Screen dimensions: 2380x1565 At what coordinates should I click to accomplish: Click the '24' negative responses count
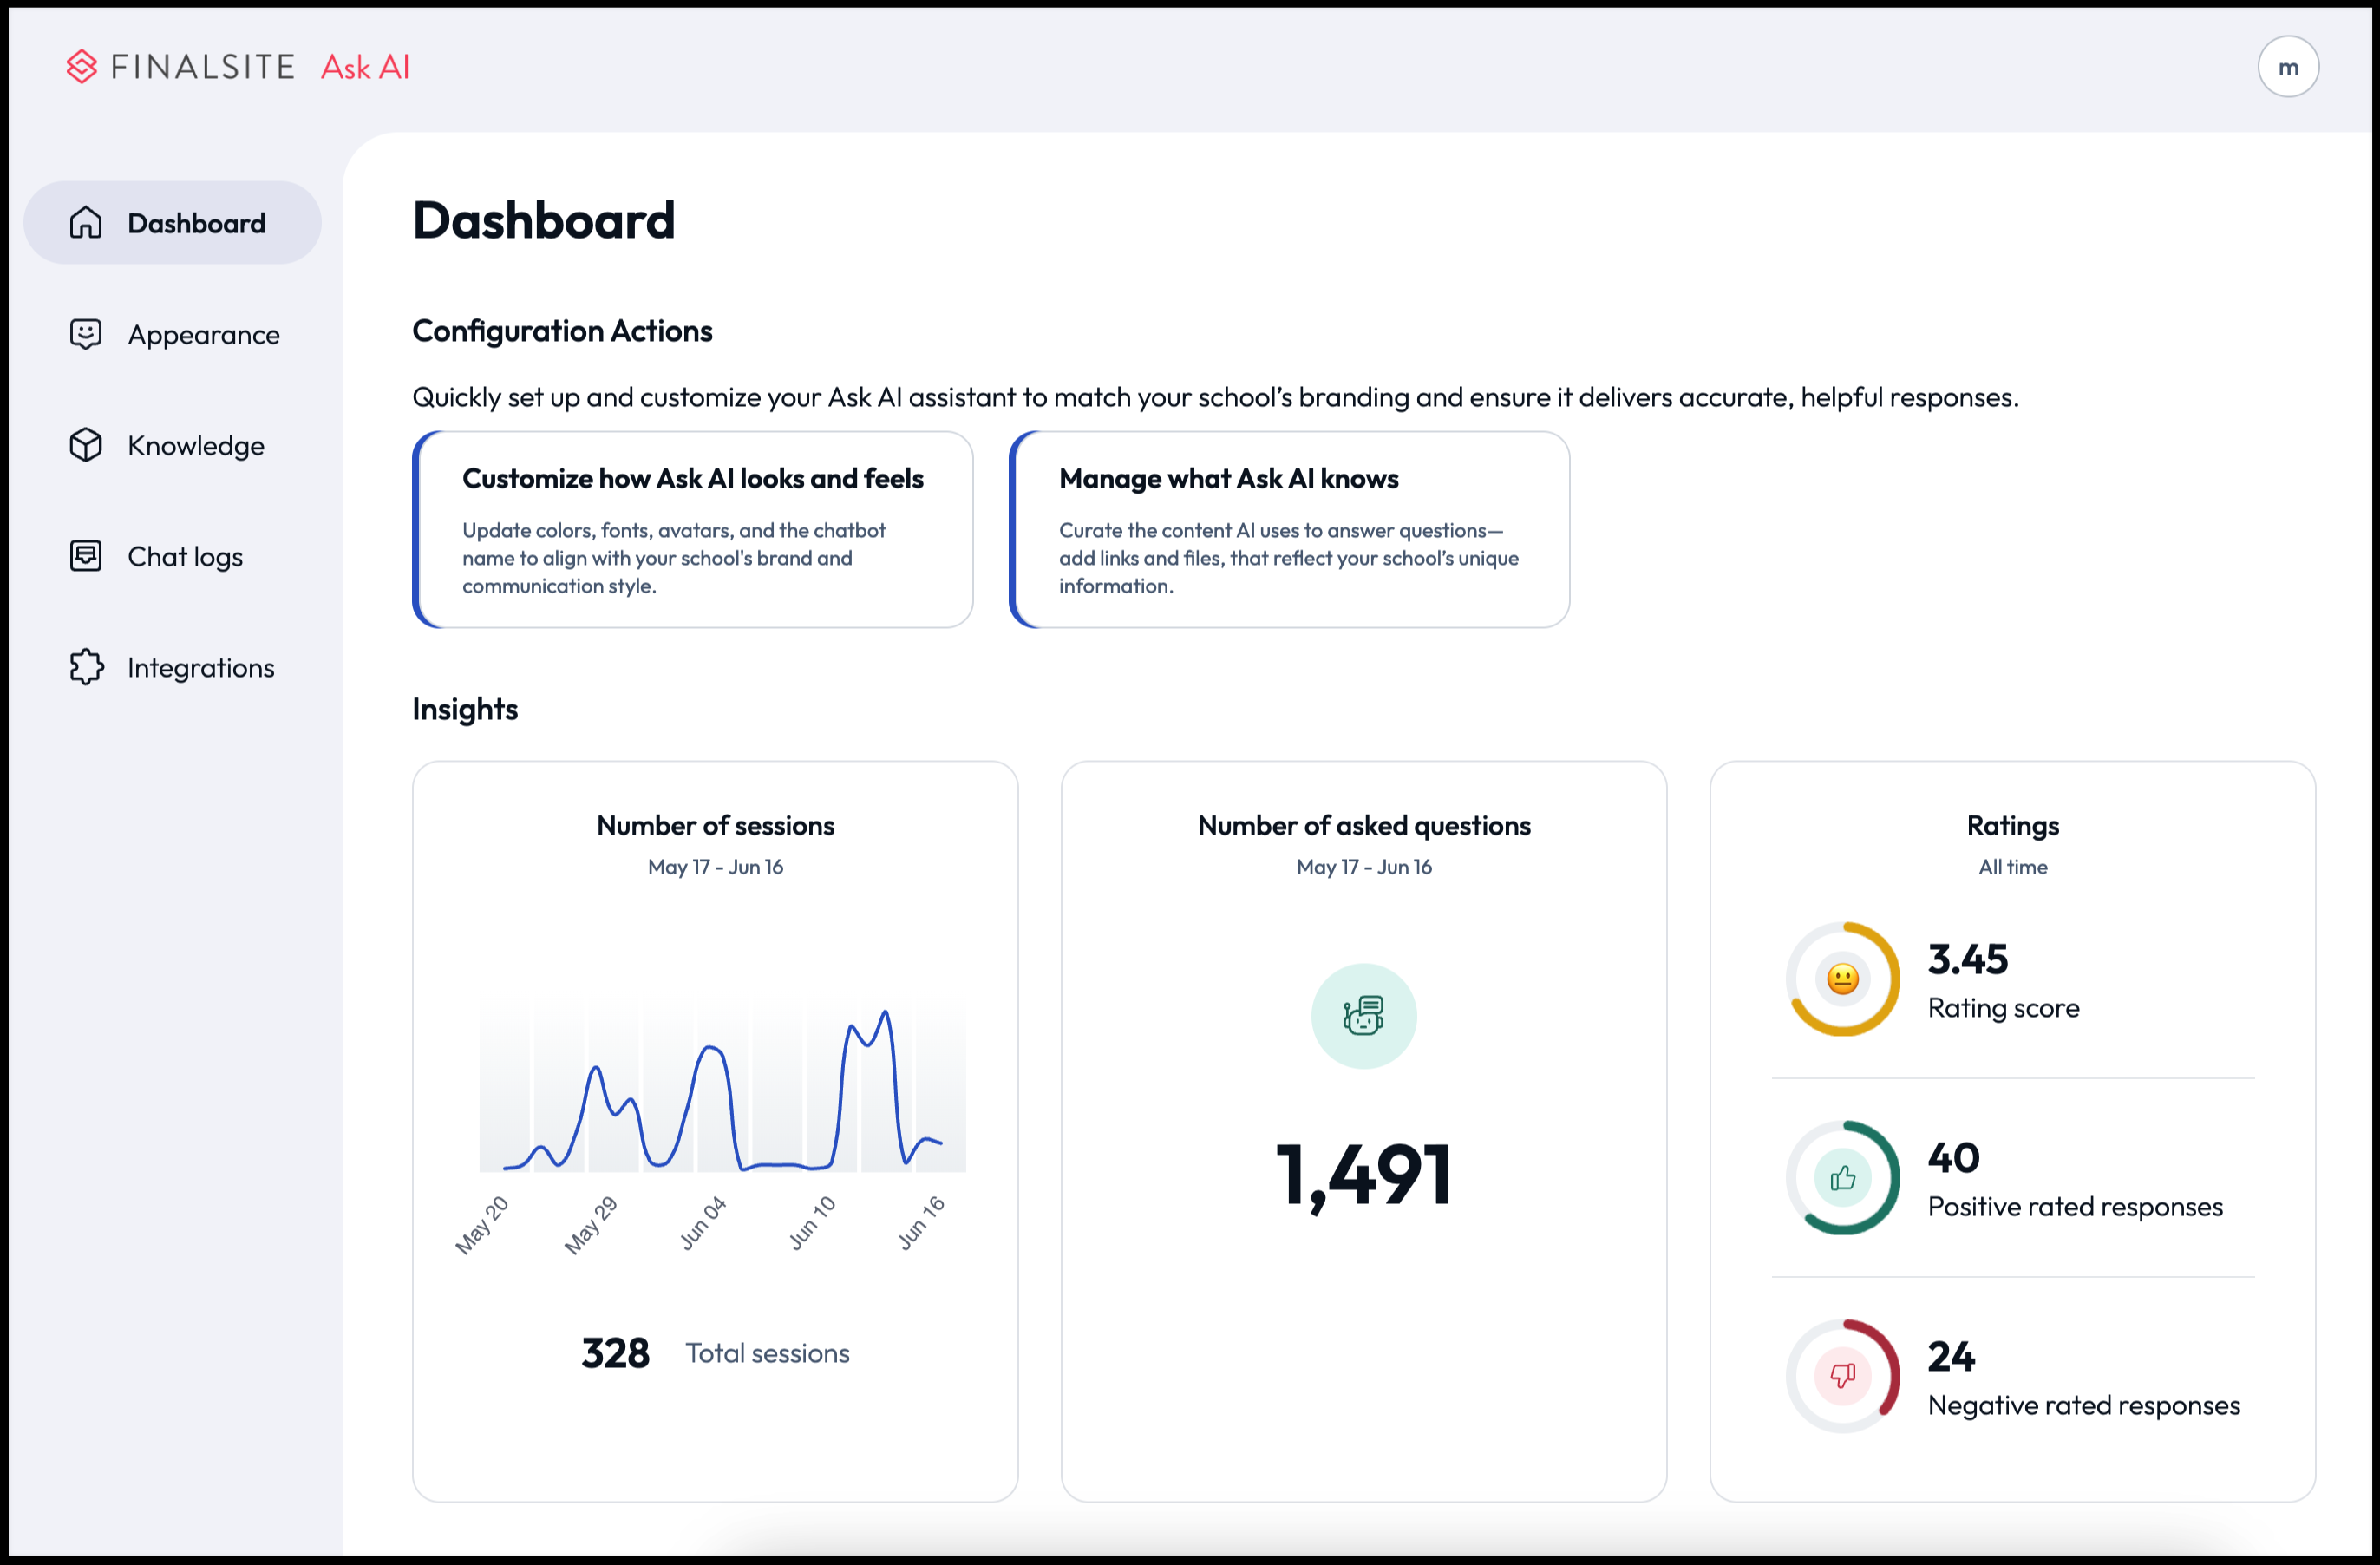click(1952, 1357)
